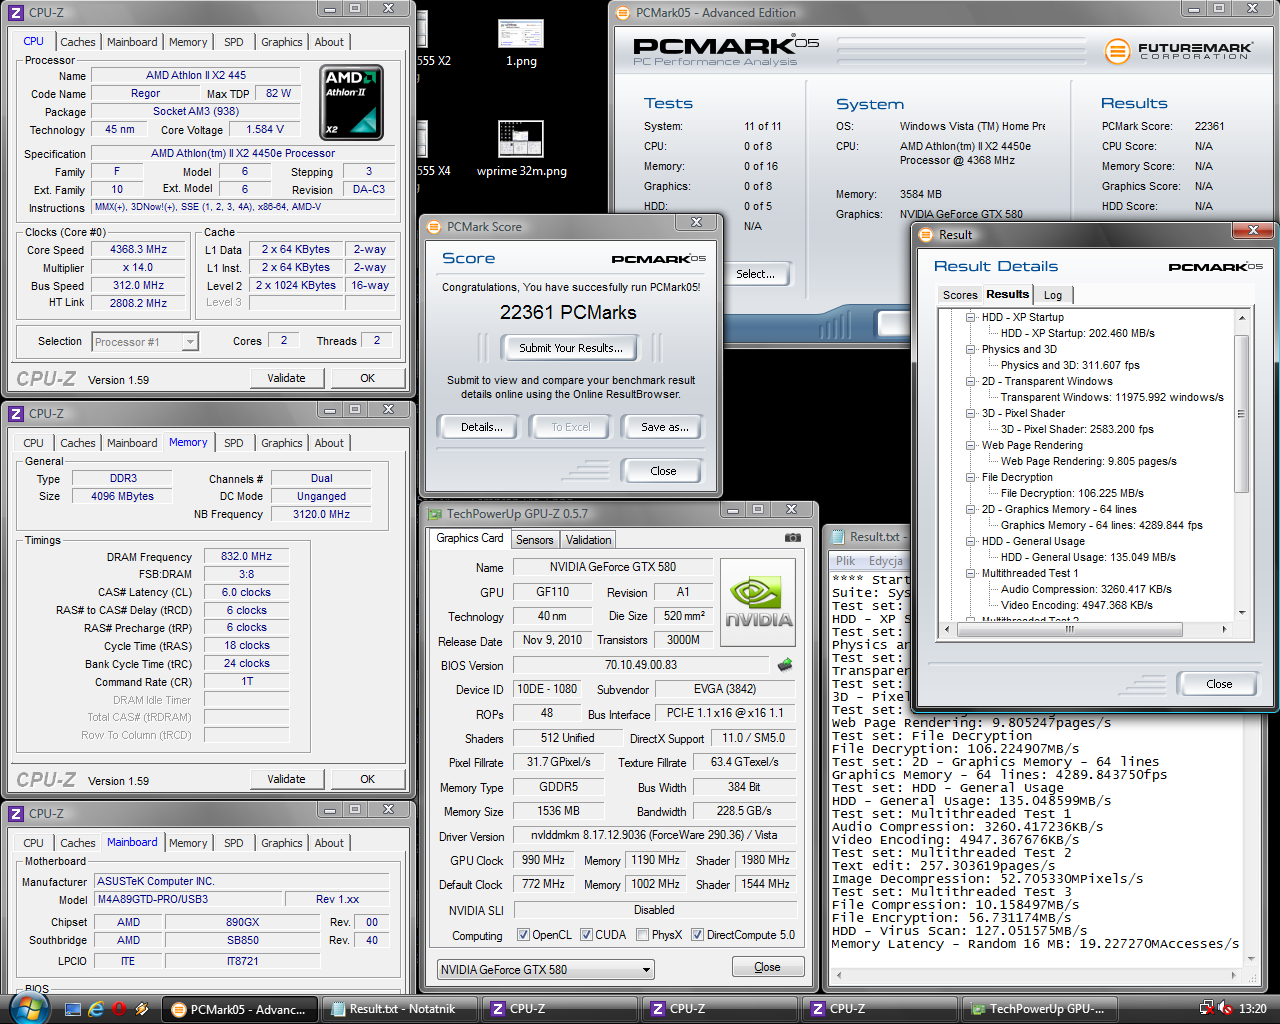This screenshot has width=1280, height=1024.
Task: Select 'Audio Compression: 3260.417 KB/s' tree row
Action: (x=1086, y=589)
